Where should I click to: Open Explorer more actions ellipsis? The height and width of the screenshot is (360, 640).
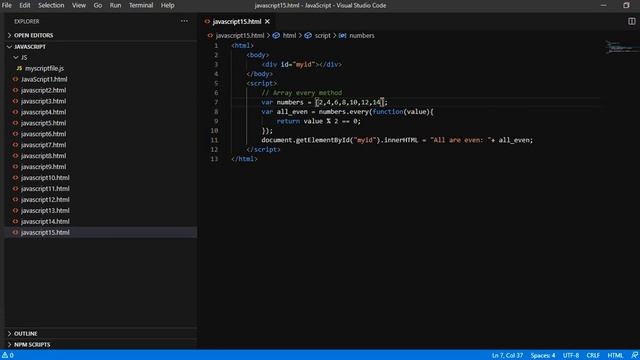(184, 21)
